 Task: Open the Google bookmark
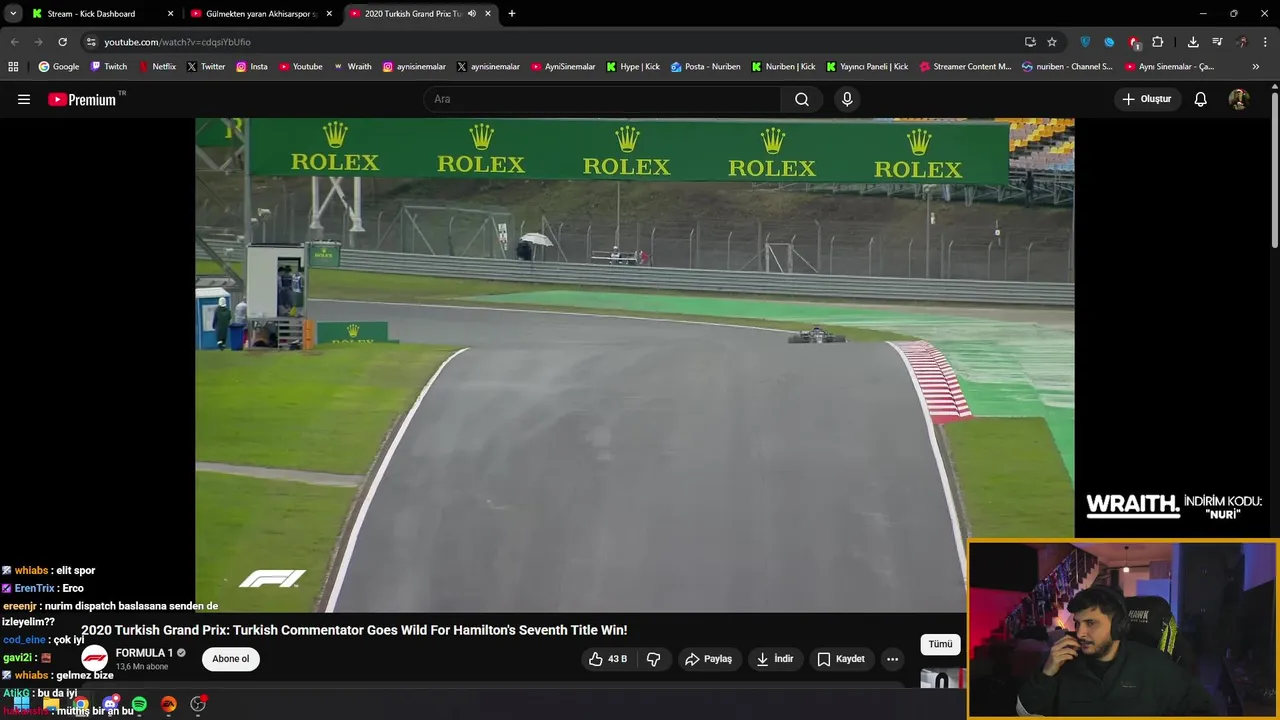(58, 67)
